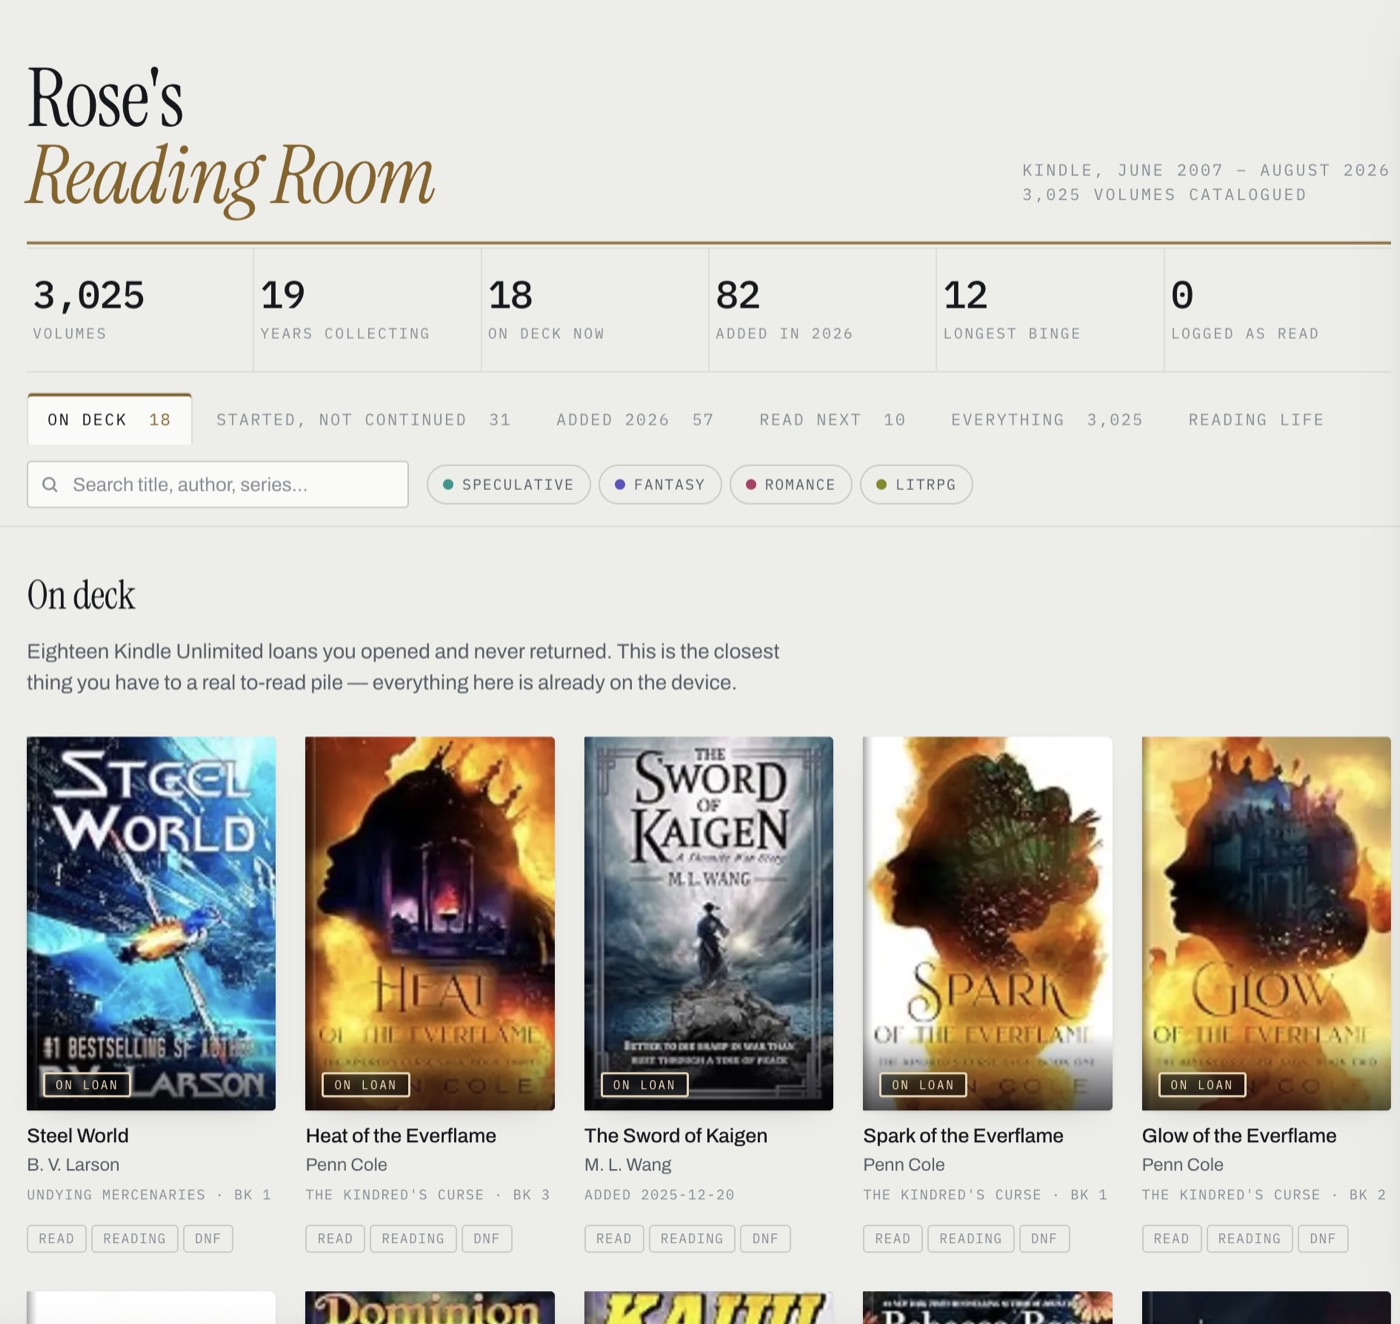Mark The Sword of Kaigen as Read
This screenshot has width=1400, height=1324.
pyautogui.click(x=614, y=1239)
